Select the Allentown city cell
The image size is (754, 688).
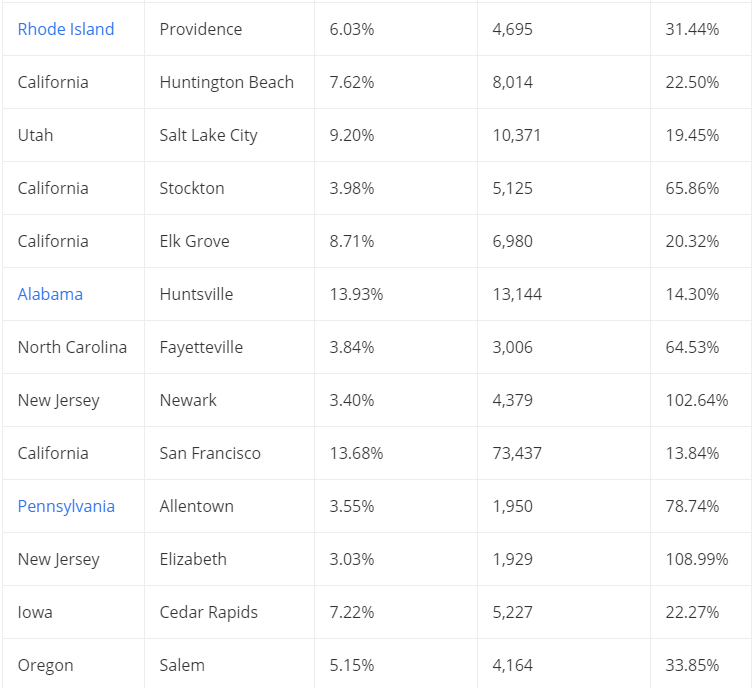pos(196,506)
